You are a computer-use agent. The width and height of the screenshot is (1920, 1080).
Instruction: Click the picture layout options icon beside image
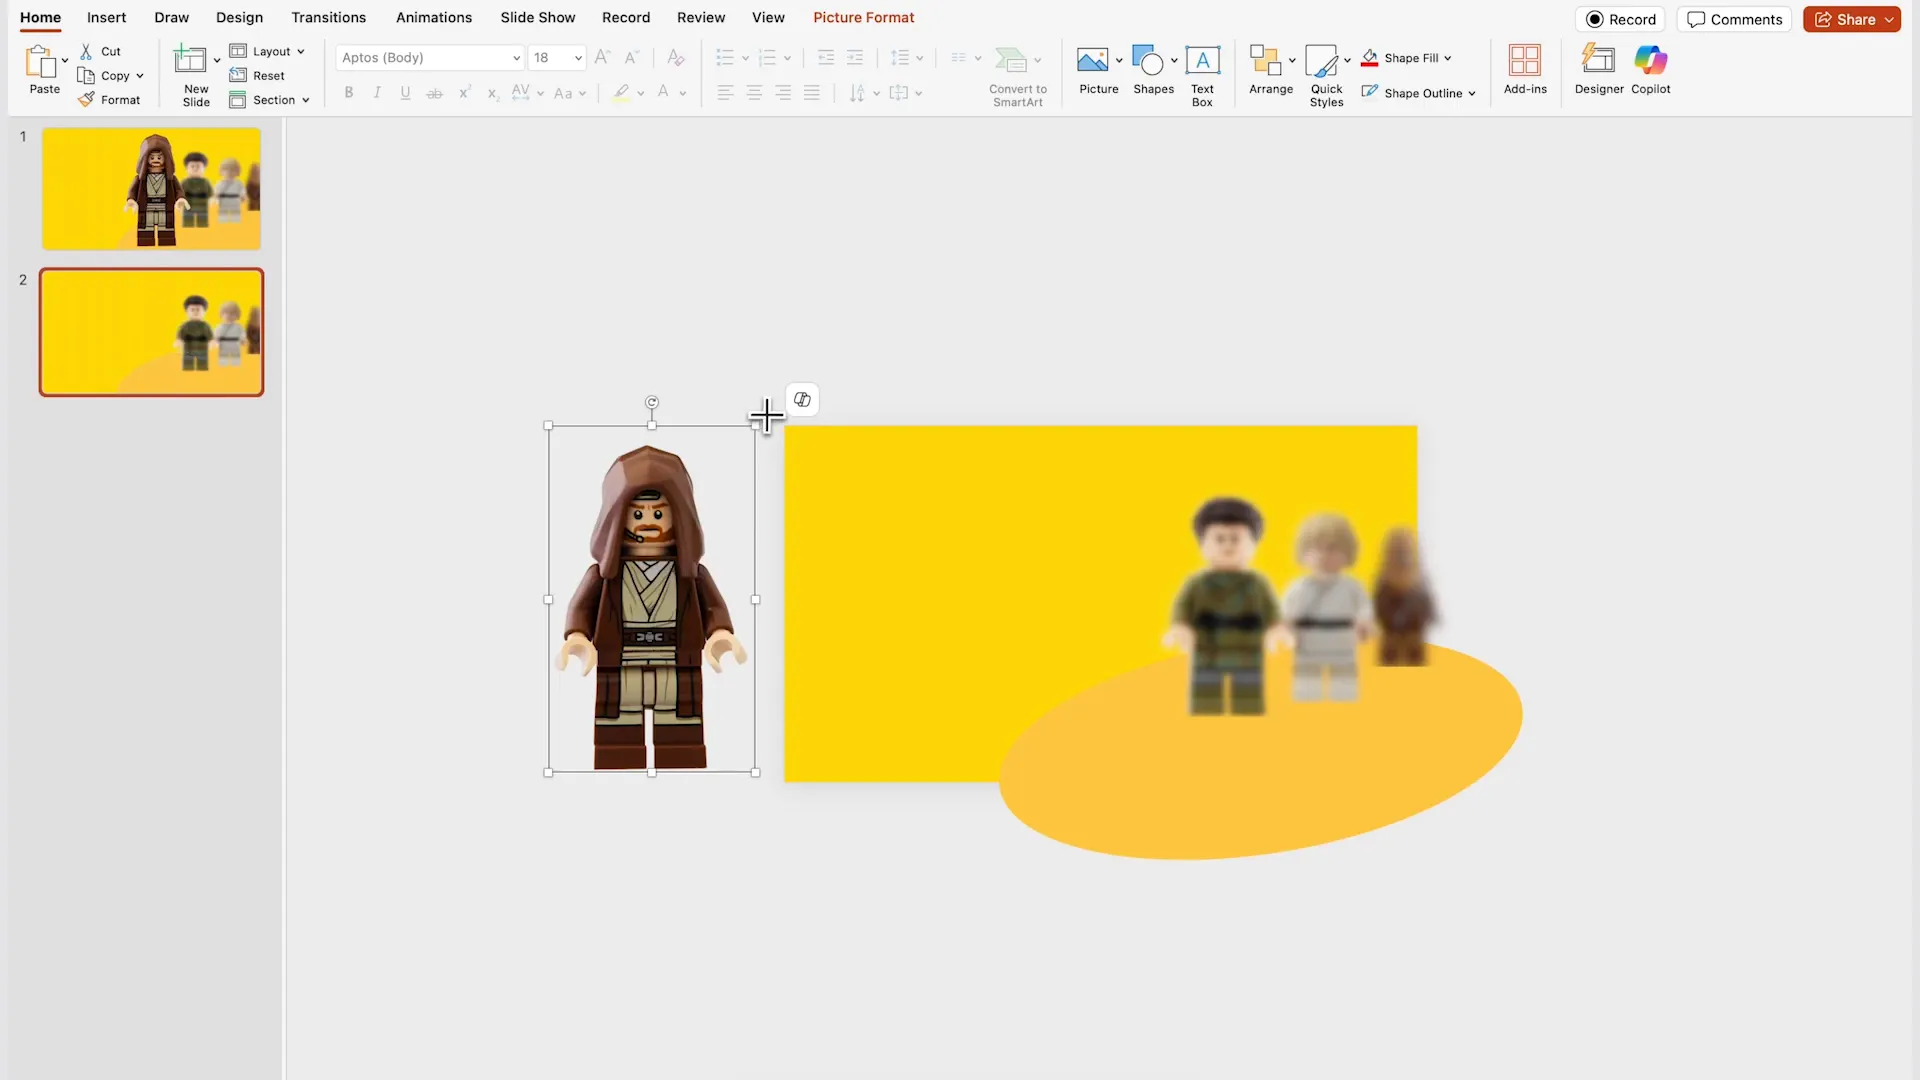tap(802, 400)
